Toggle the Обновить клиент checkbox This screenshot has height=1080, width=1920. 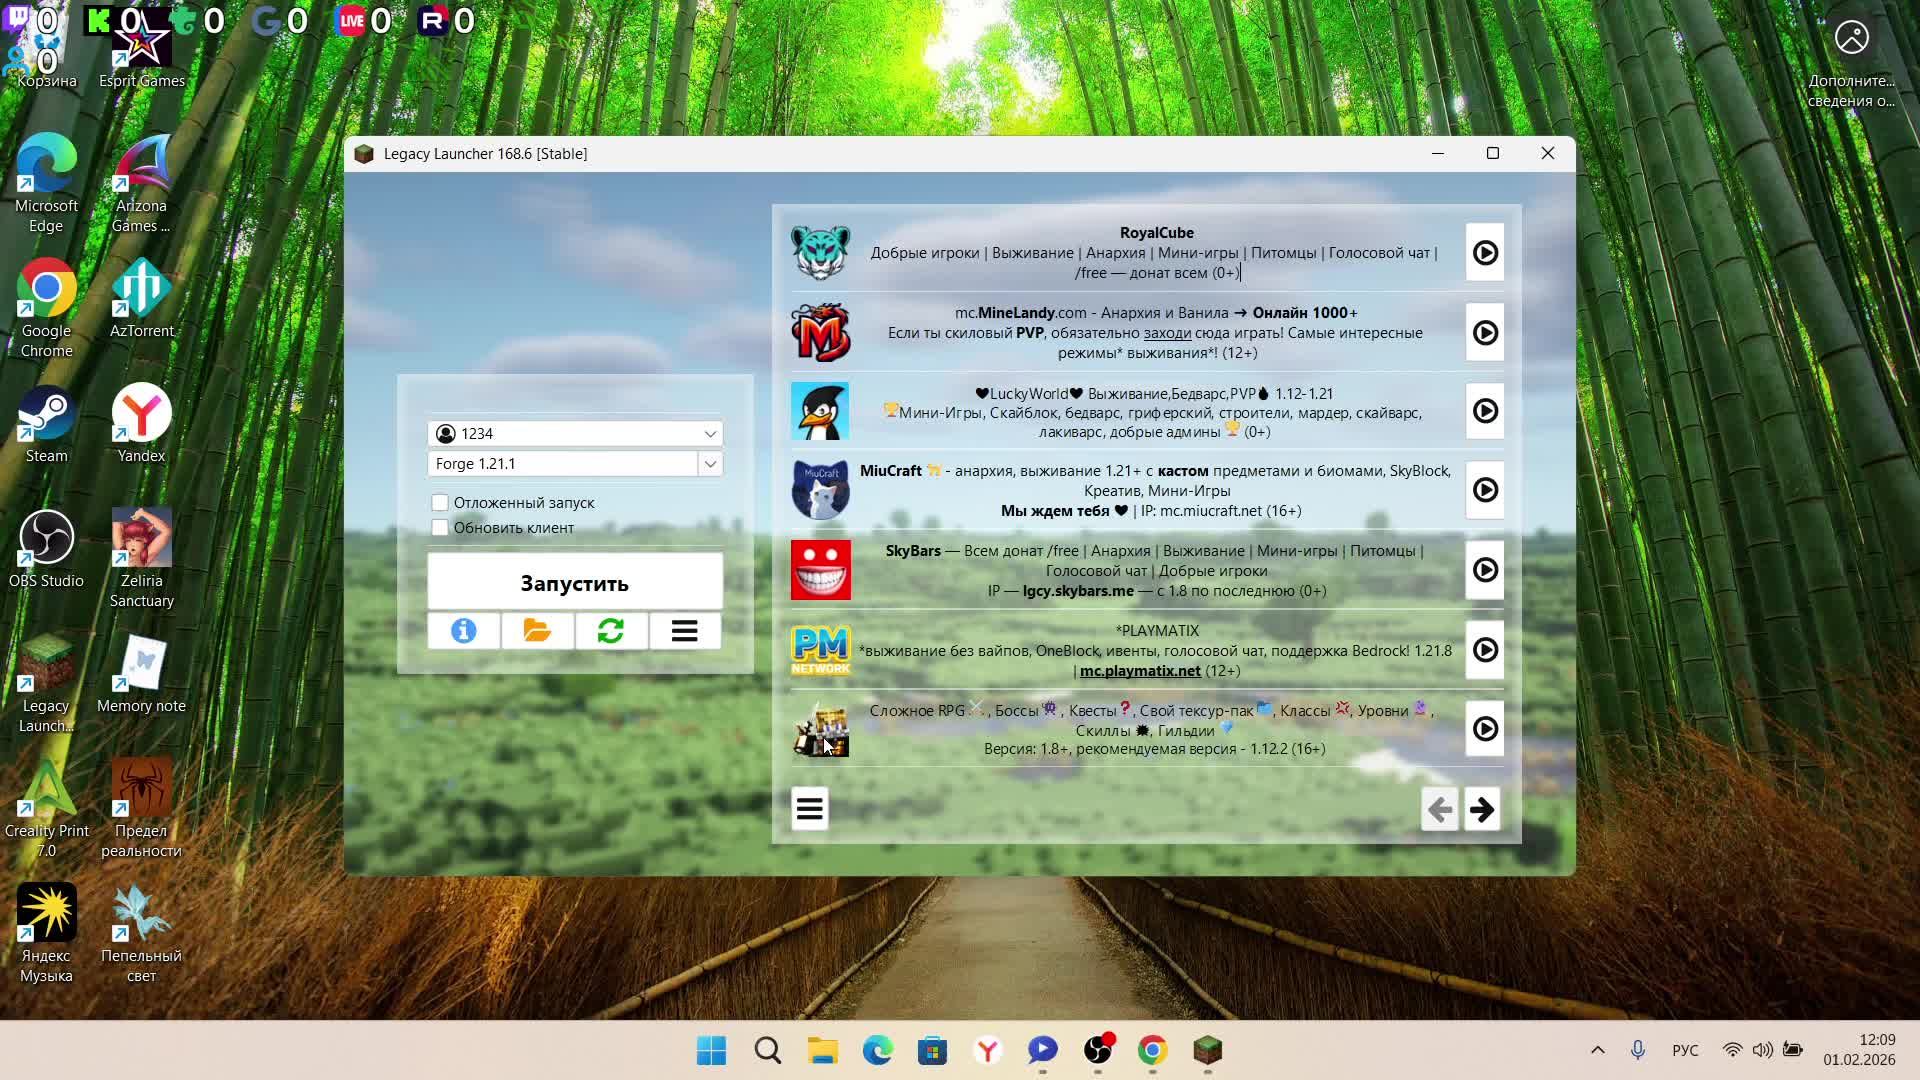(440, 527)
